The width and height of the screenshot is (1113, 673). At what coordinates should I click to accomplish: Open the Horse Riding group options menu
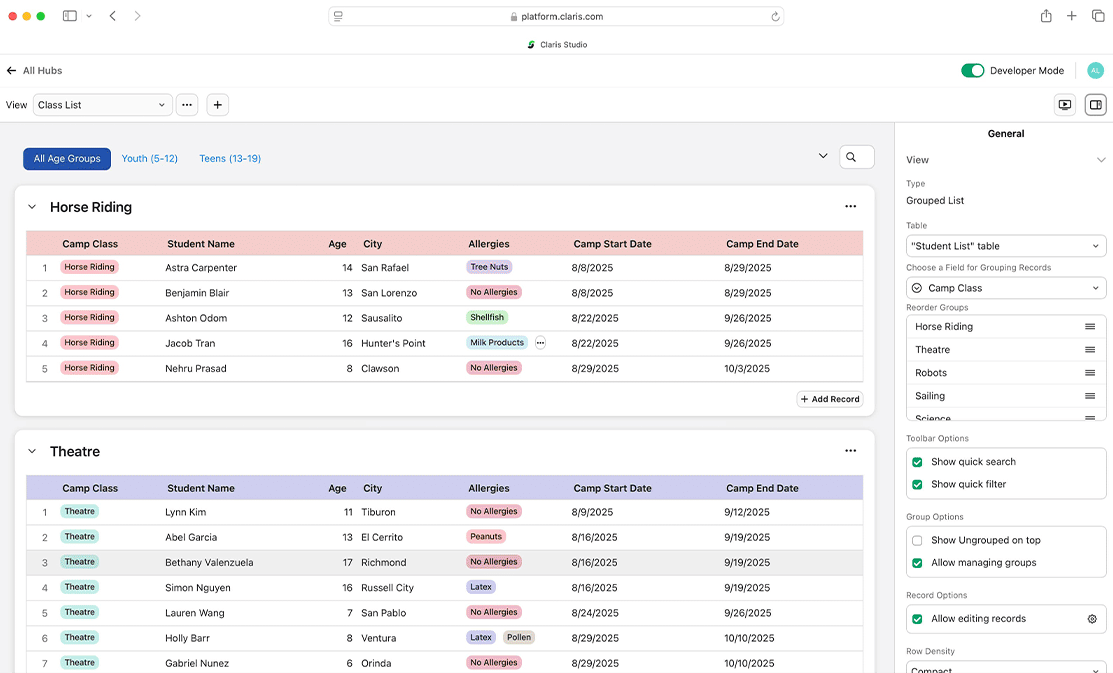(x=851, y=206)
